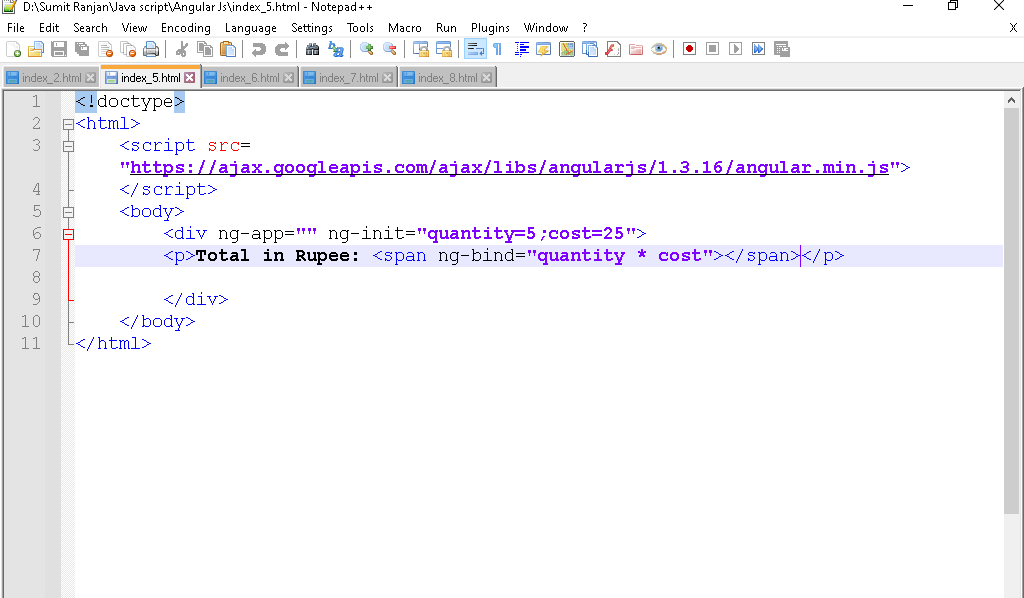Toggle Show All Characters pilcrow button

497,49
